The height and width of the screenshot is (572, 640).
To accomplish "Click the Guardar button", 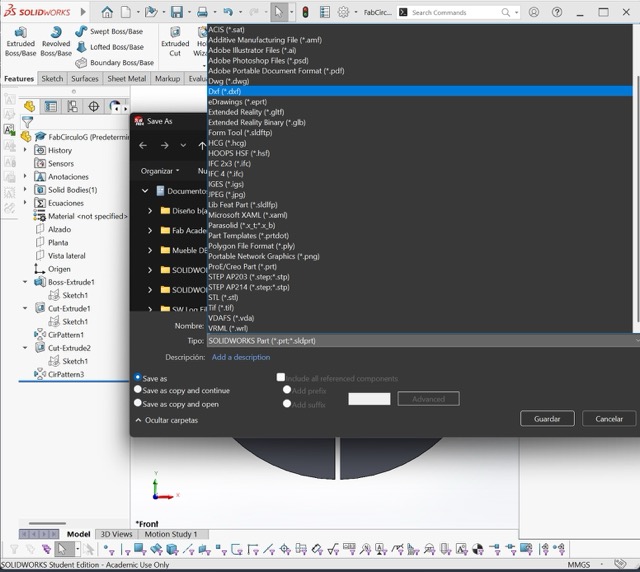I will 547,418.
